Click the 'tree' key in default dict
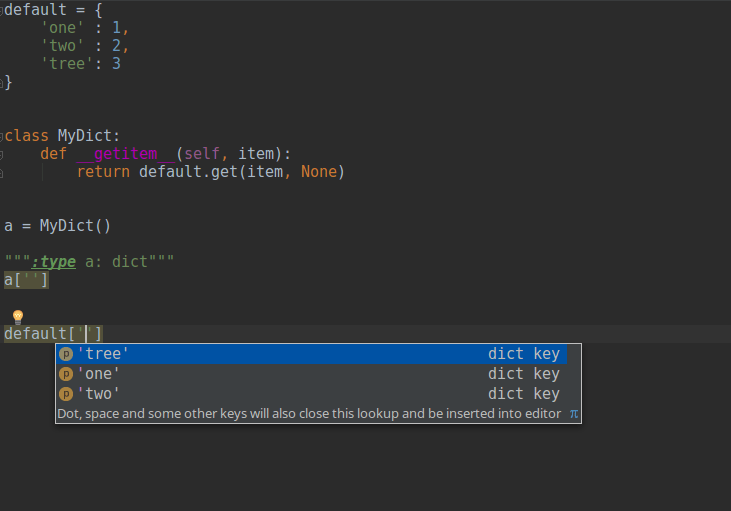Image resolution: width=731 pixels, height=511 pixels. tap(62, 64)
